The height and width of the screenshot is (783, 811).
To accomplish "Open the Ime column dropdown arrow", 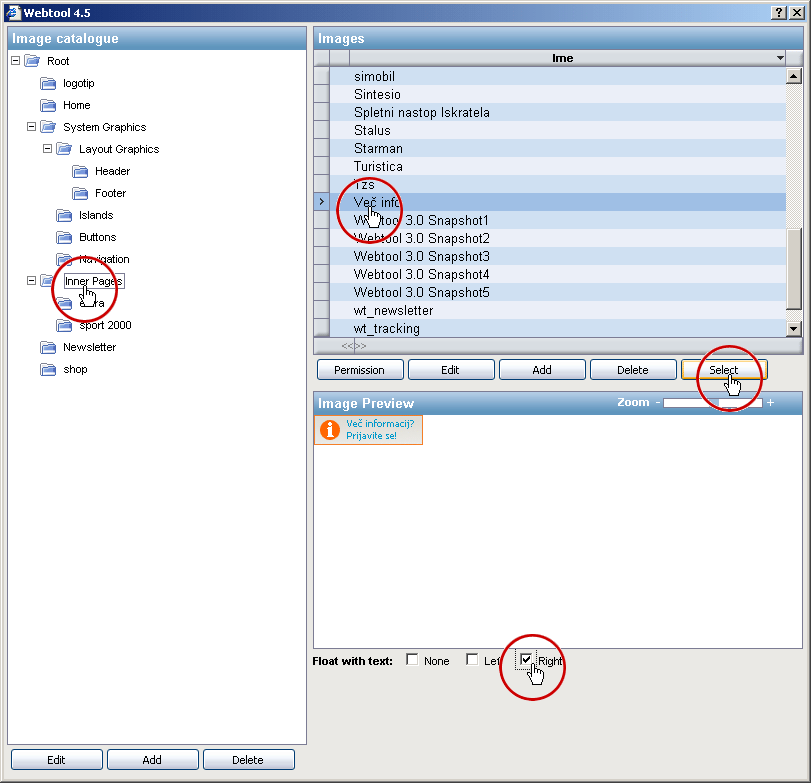I will [x=779, y=58].
